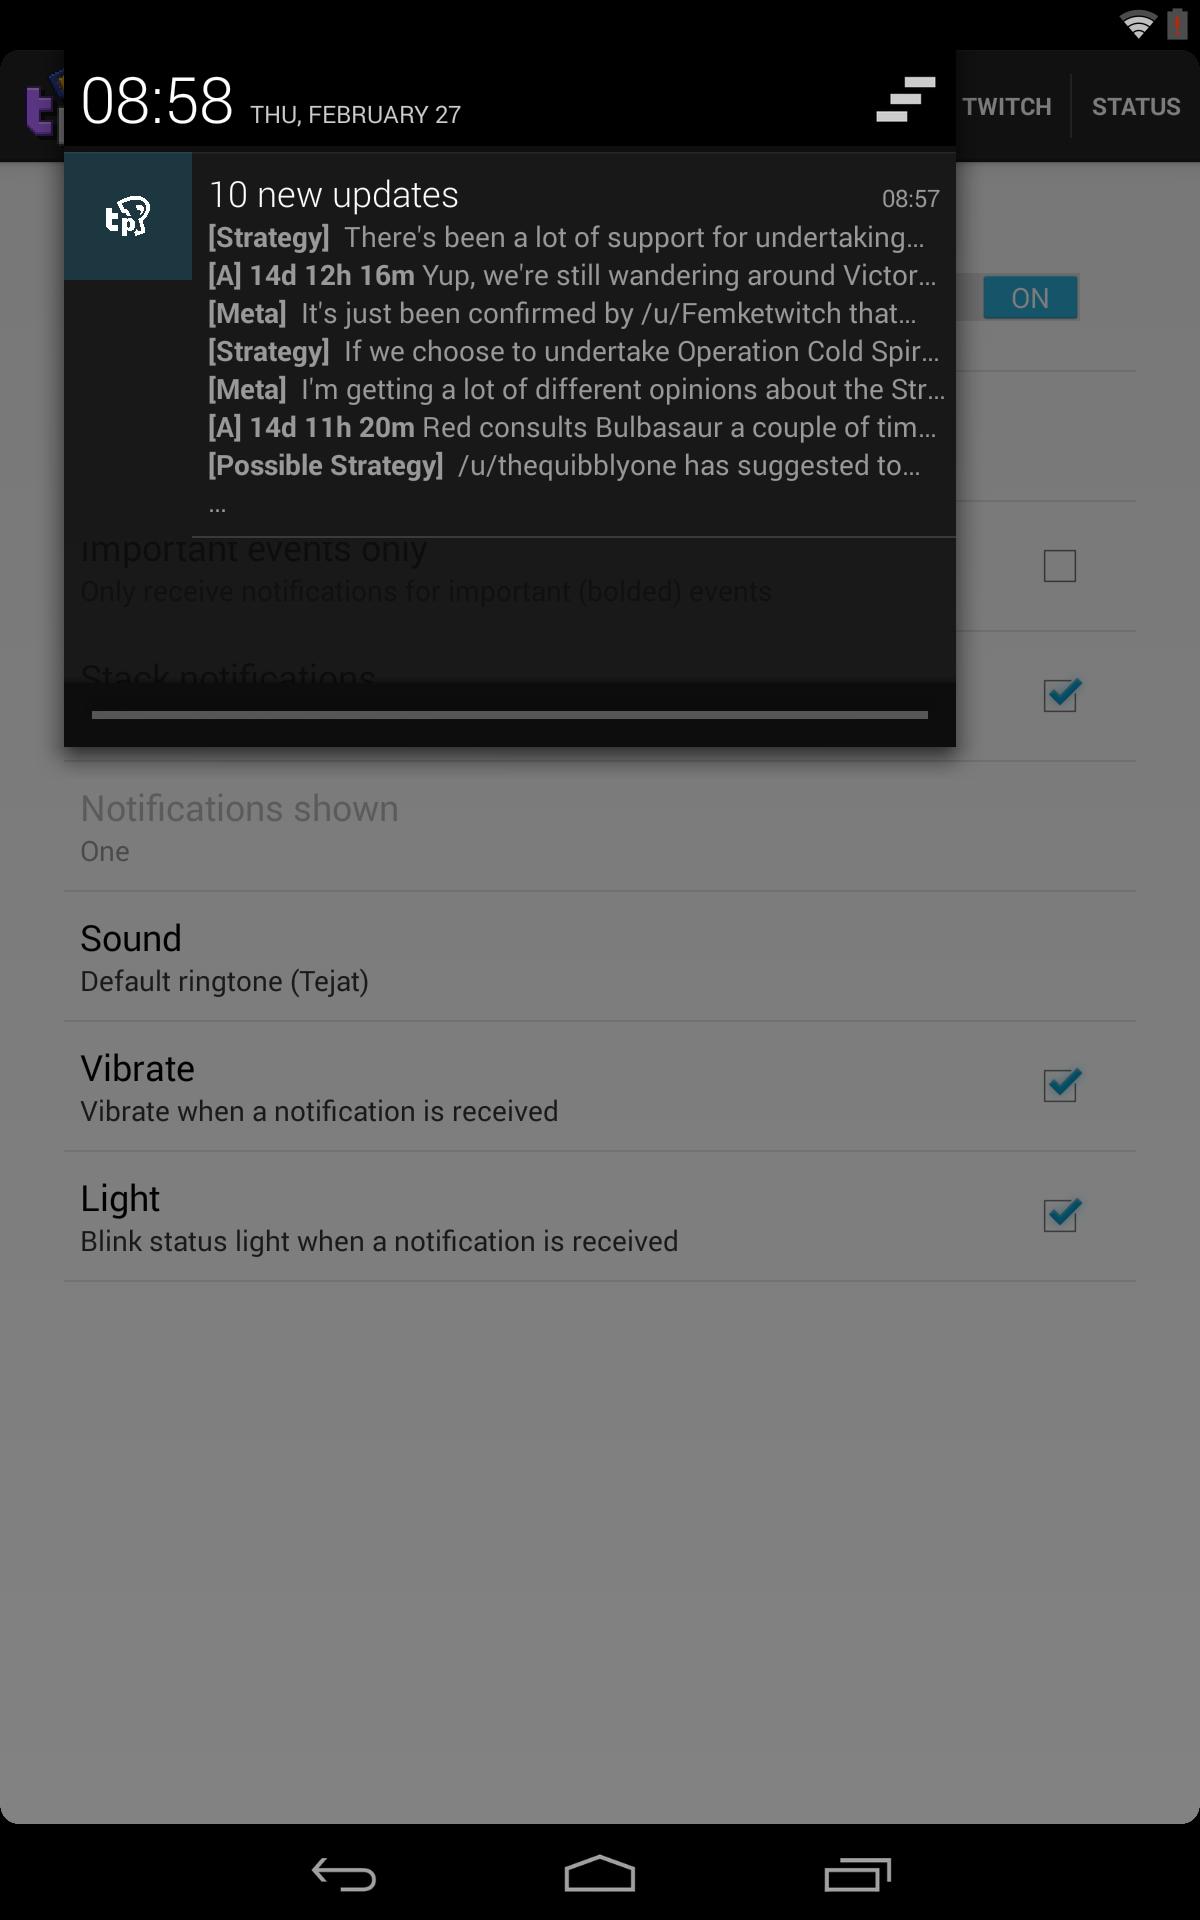Screen dimensions: 1200x1920
Task: Toggle the Vibrate checkbox
Action: pos(1060,1085)
